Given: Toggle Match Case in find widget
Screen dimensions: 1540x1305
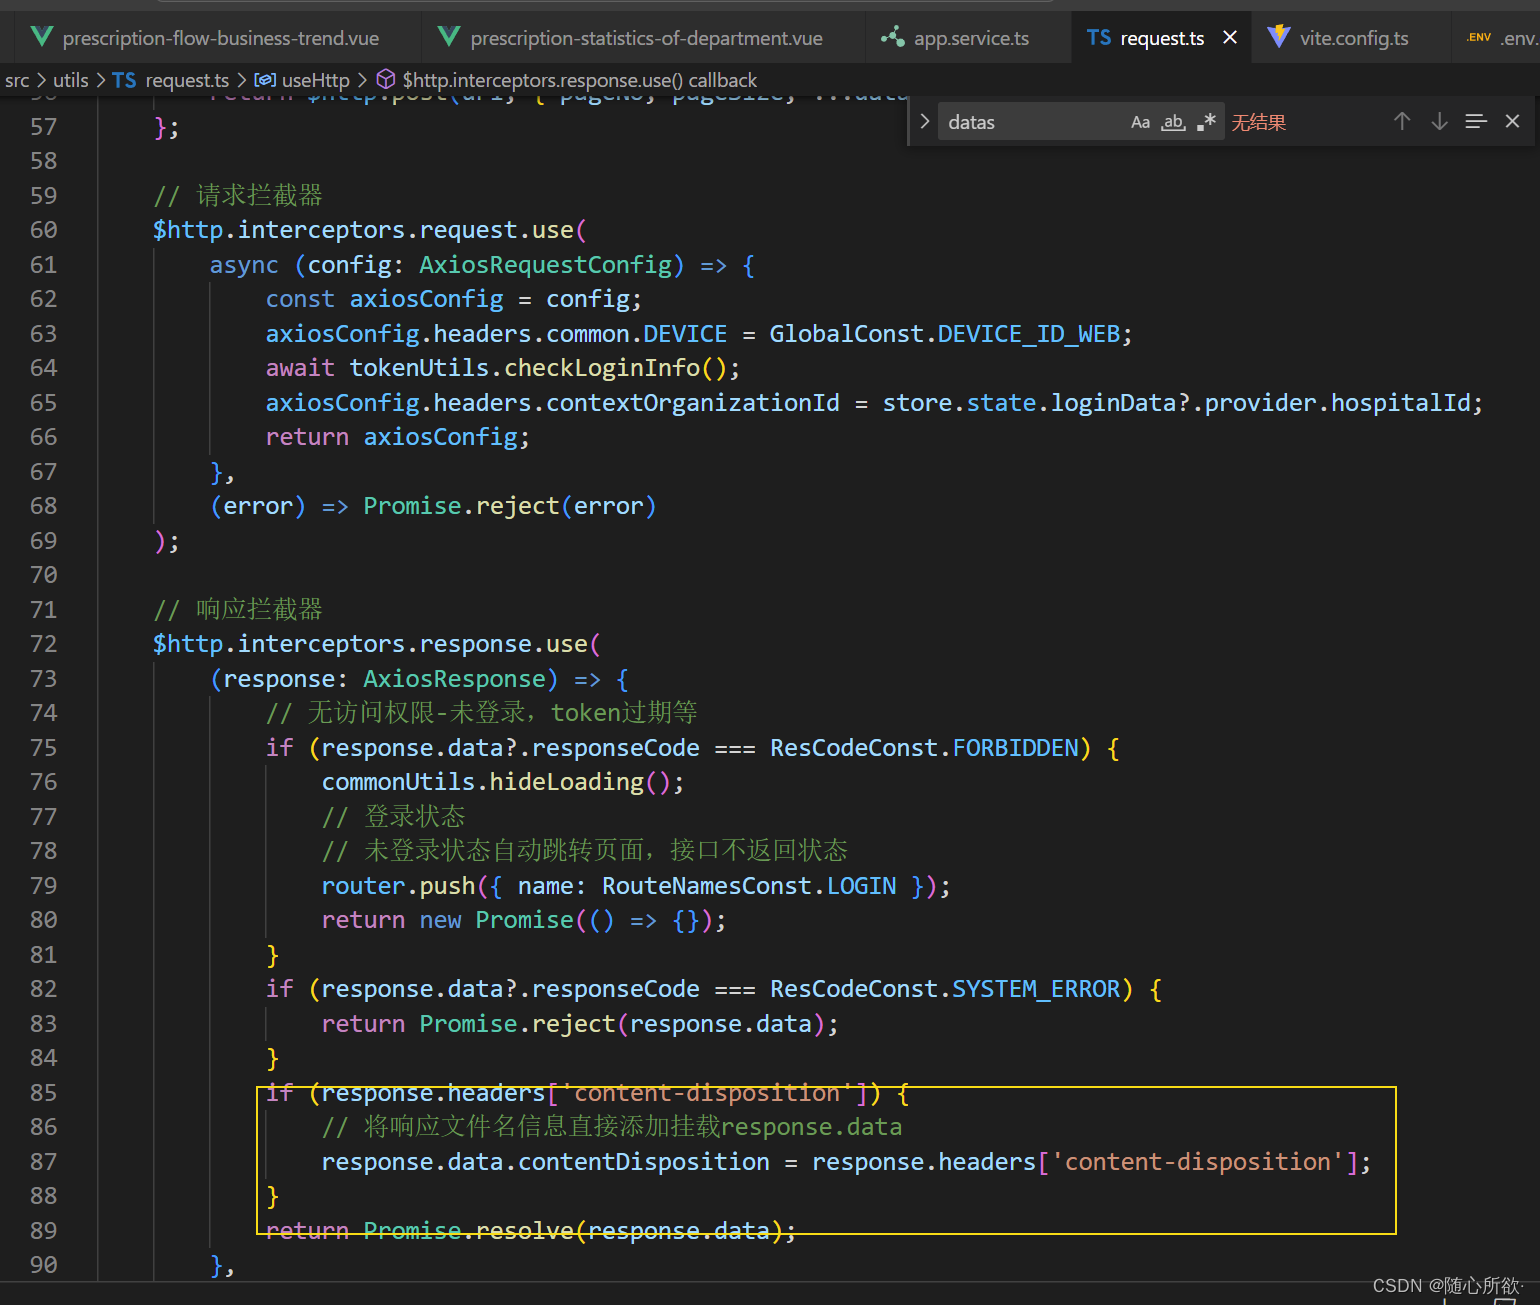Looking at the screenshot, I should [x=1140, y=122].
